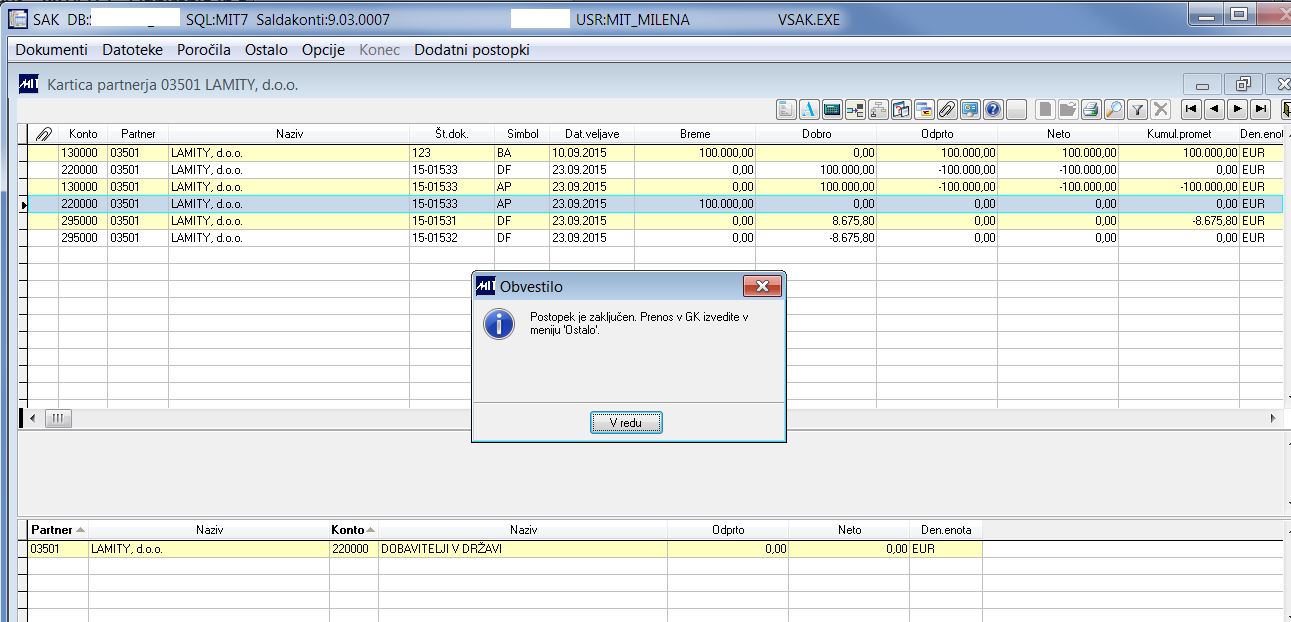Click horizontal scrollbar right arrow
Screen dimensions: 1291x622
(1273, 418)
